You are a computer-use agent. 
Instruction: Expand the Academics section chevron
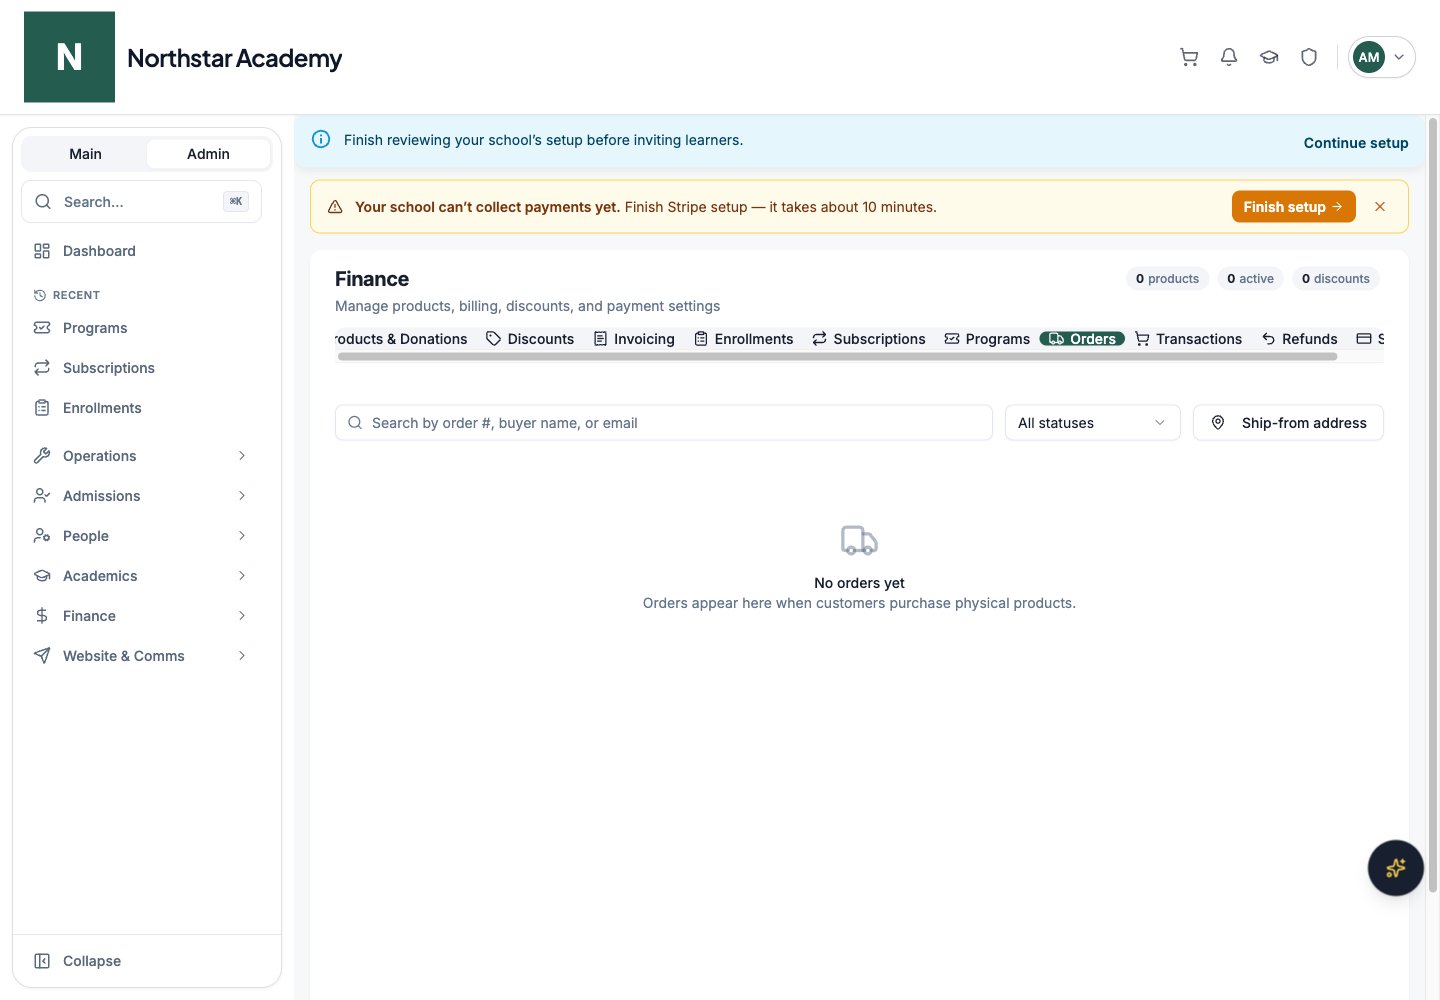(x=242, y=576)
